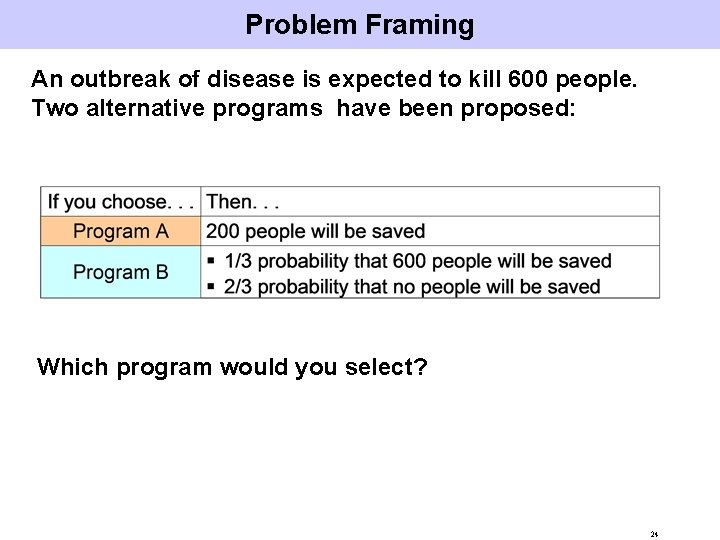Click '1/3 probability that 600 people' line
The height and width of the screenshot is (540, 720).
[x=418, y=261]
